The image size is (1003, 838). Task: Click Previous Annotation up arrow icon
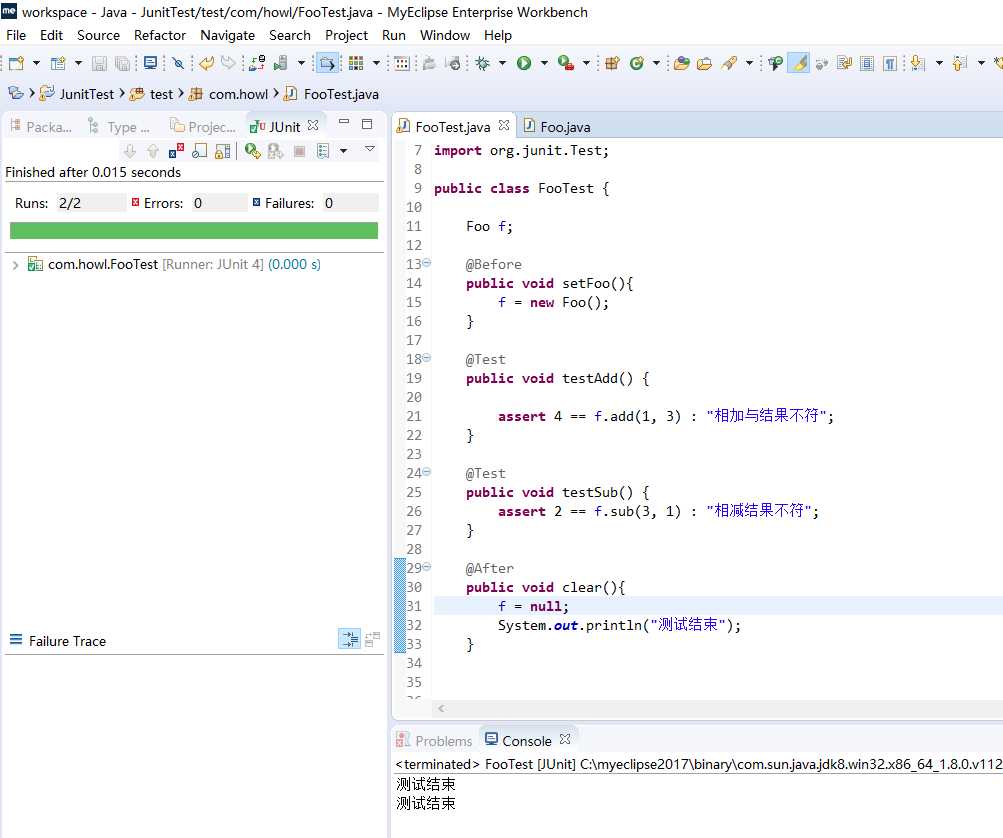pos(960,63)
